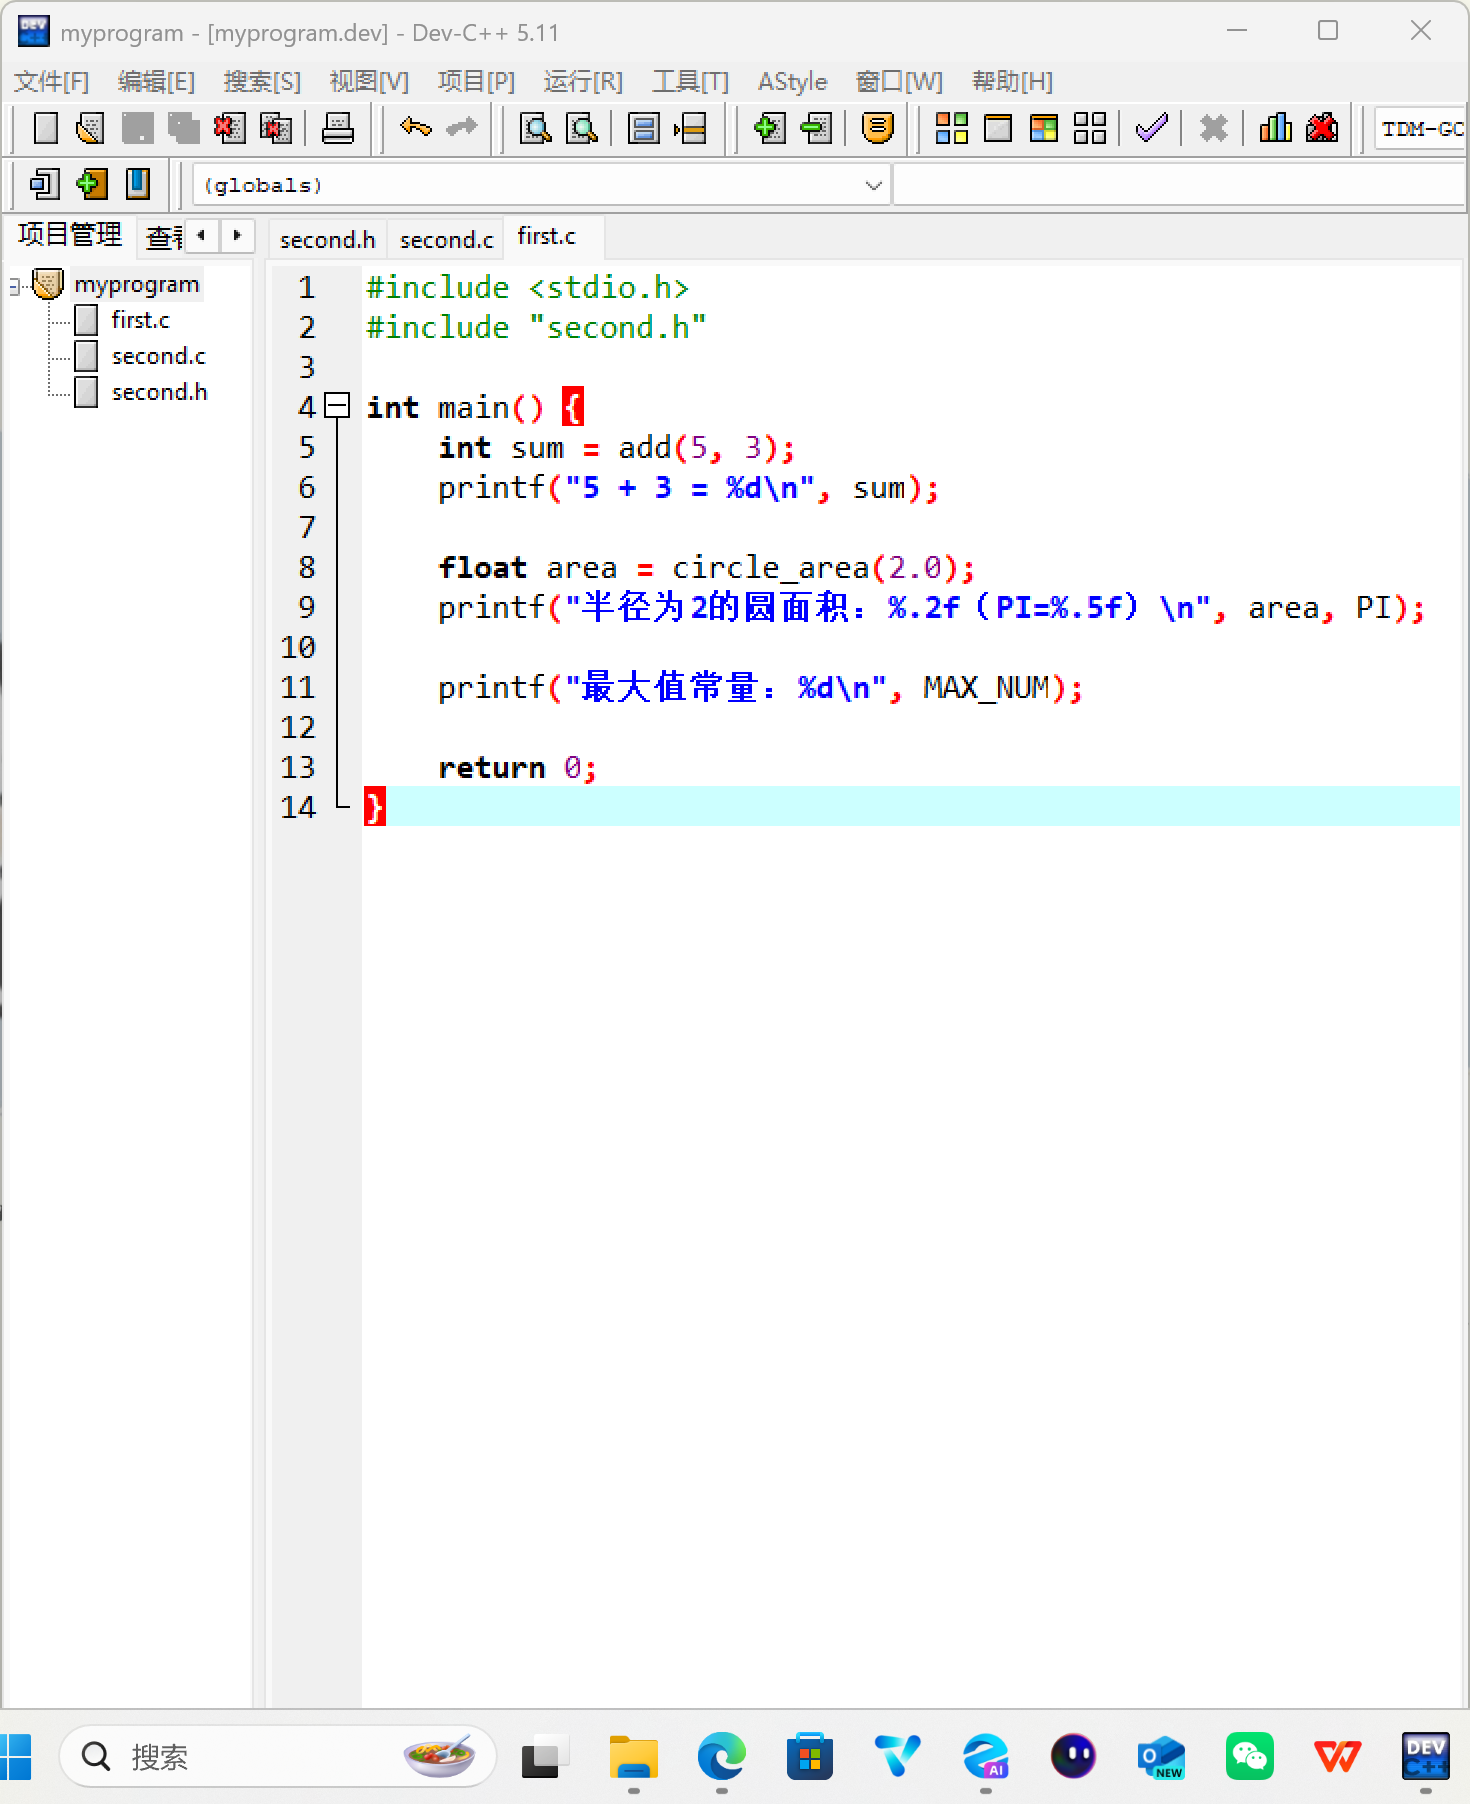
Task: Open the 运行[R] menu
Action: tap(583, 81)
